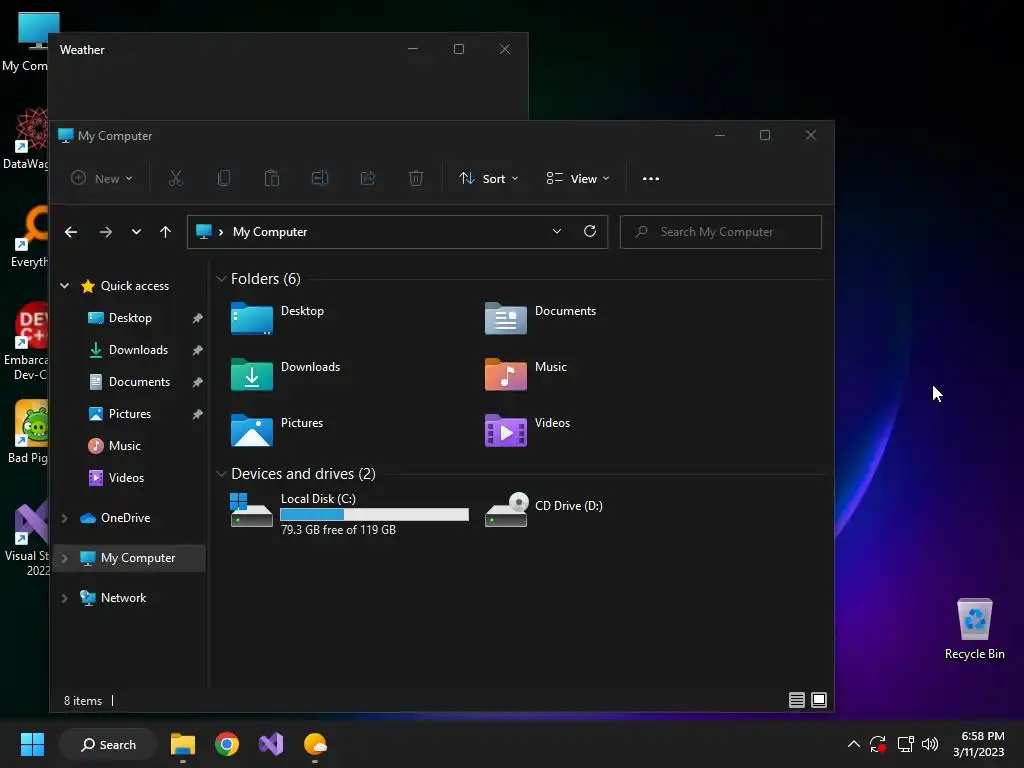This screenshot has width=1024, height=768.
Task: Show hidden icons in system tray
Action: click(854, 744)
